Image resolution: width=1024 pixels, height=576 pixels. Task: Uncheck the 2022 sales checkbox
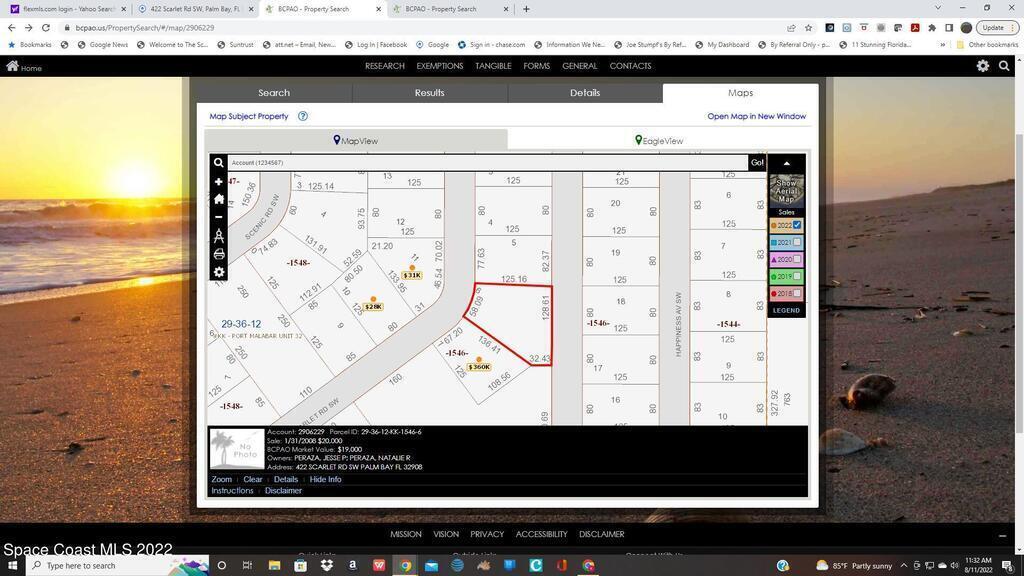click(x=797, y=225)
